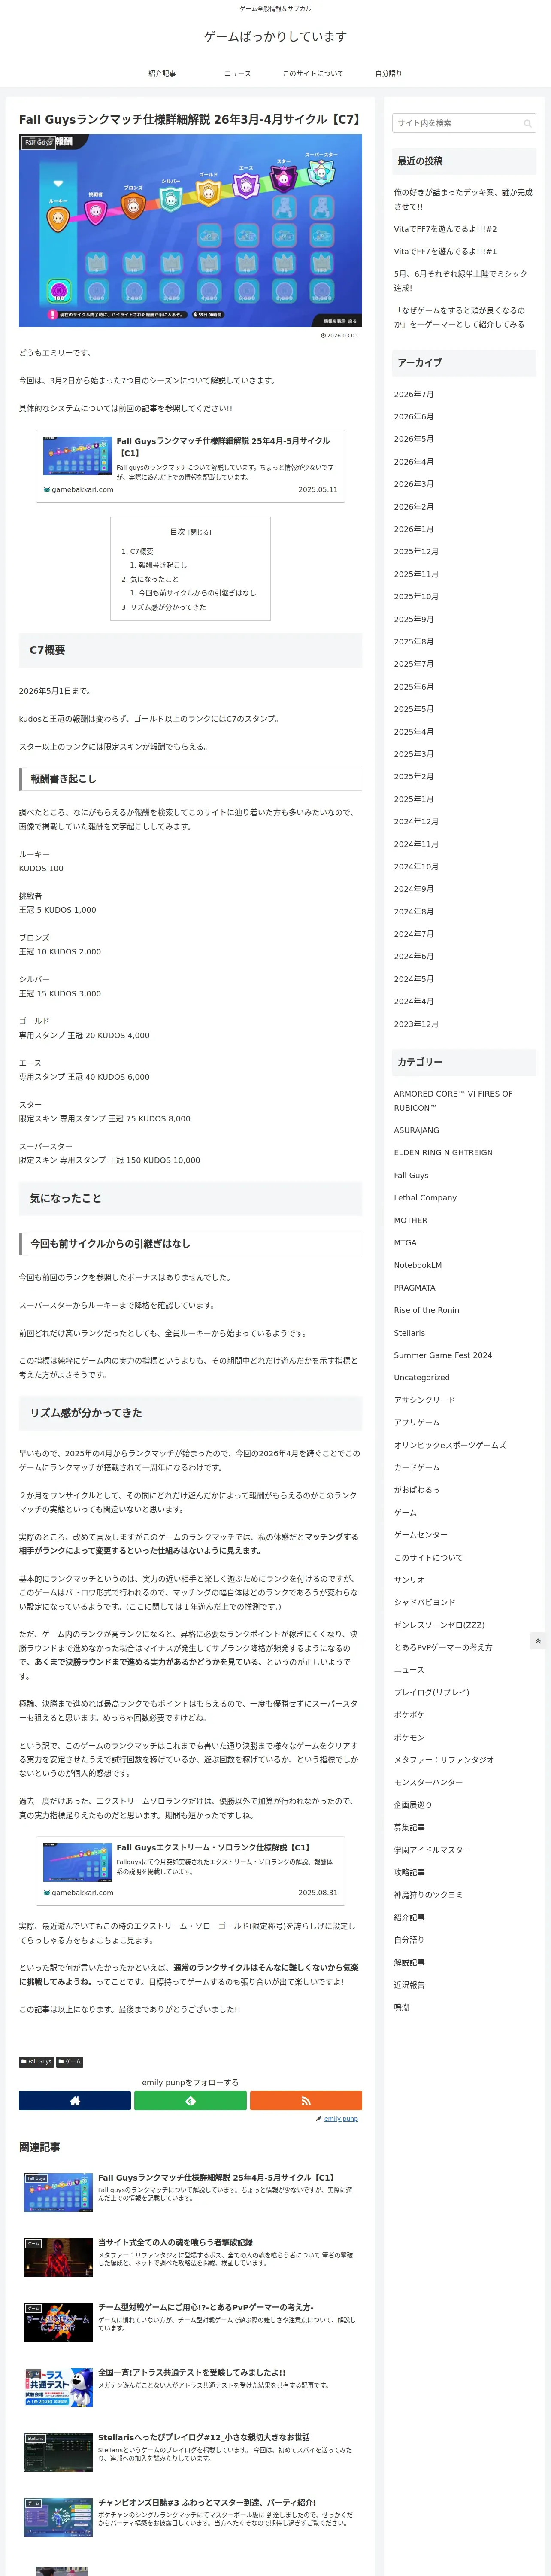Open the 2026年7月 archive
The image size is (551, 2576).
414,394
